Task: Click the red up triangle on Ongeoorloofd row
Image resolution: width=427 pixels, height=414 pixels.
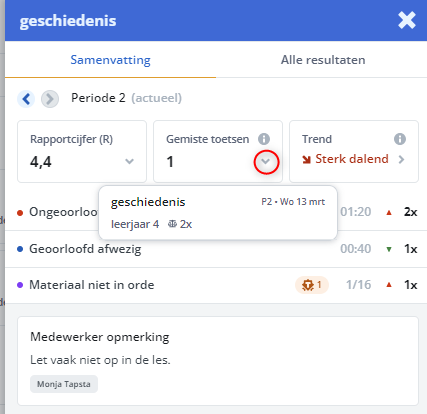Action: coord(389,212)
